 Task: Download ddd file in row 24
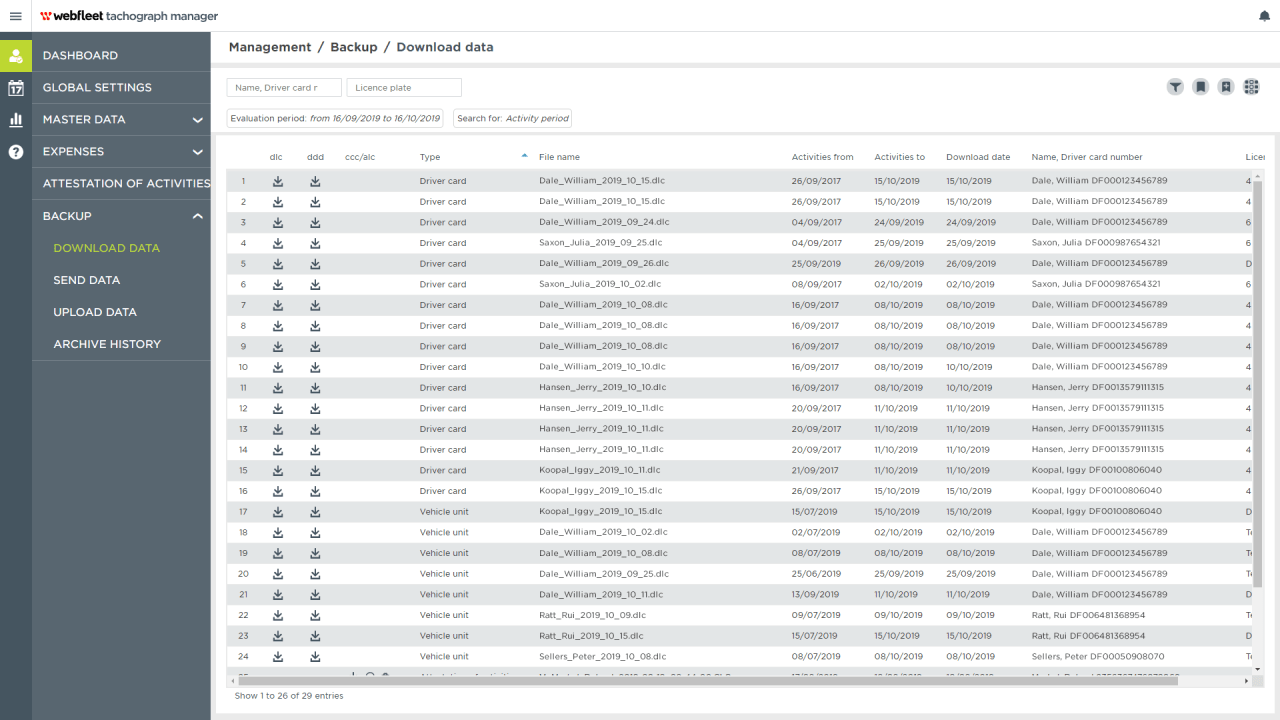tap(315, 656)
